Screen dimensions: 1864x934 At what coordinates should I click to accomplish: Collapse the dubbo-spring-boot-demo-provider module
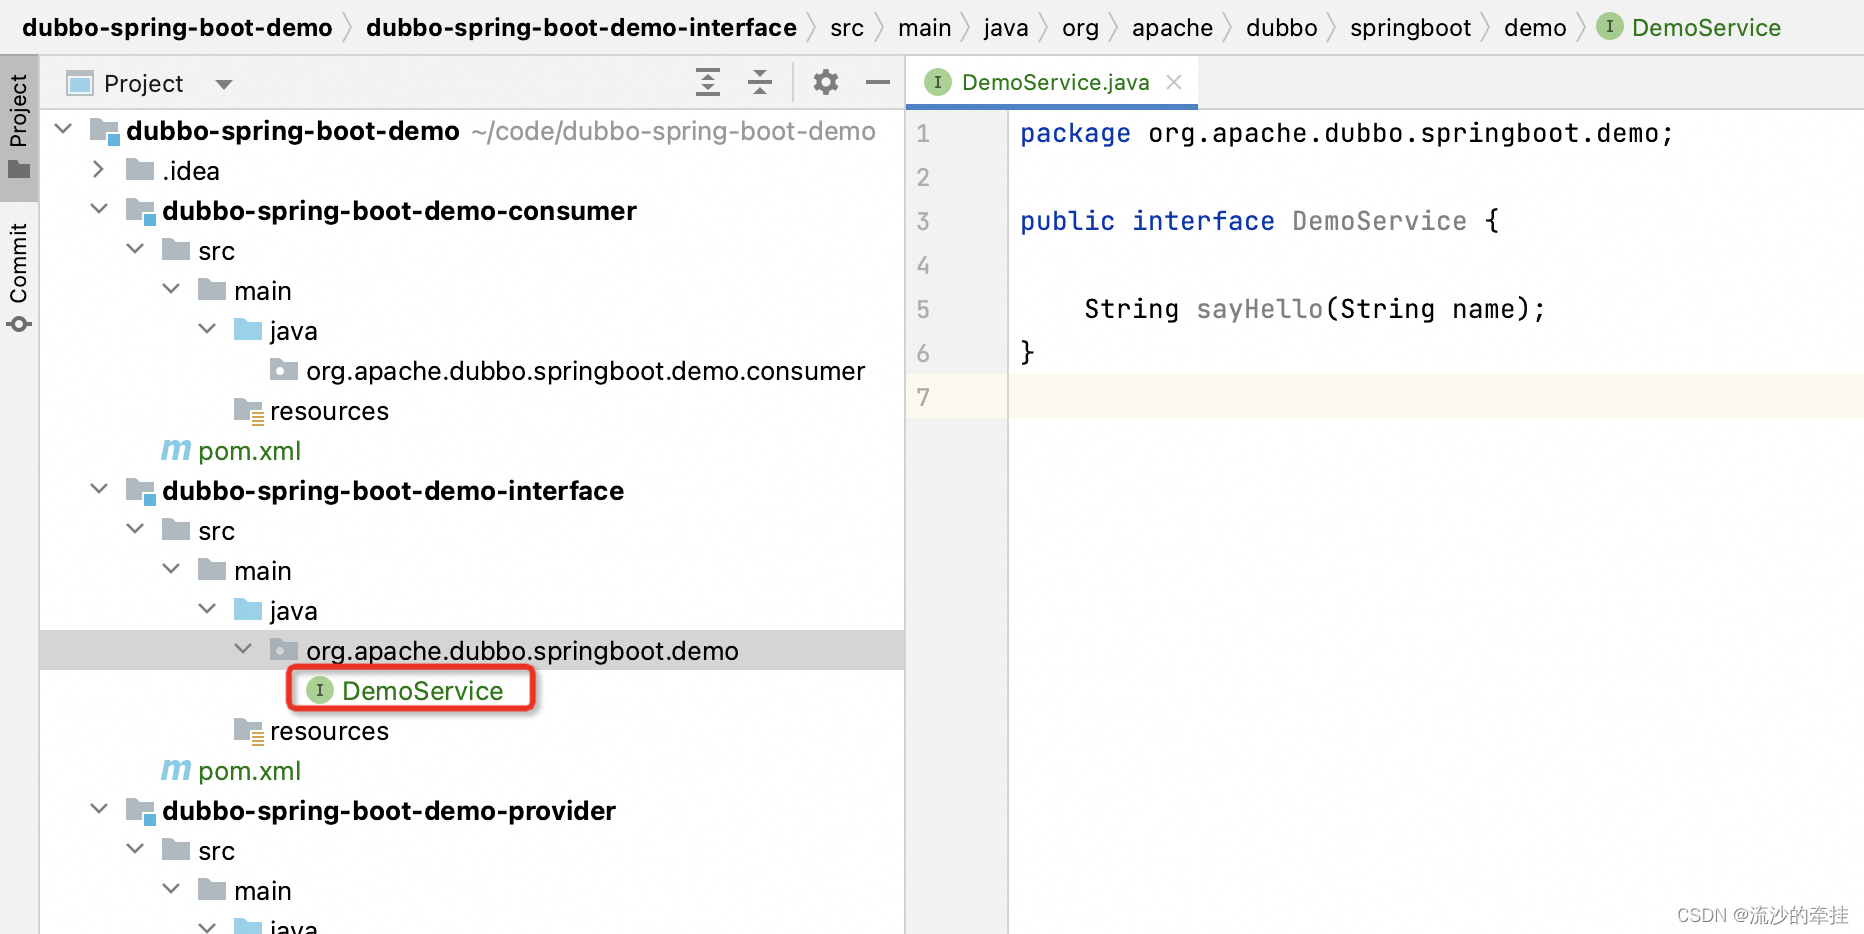pos(99,809)
